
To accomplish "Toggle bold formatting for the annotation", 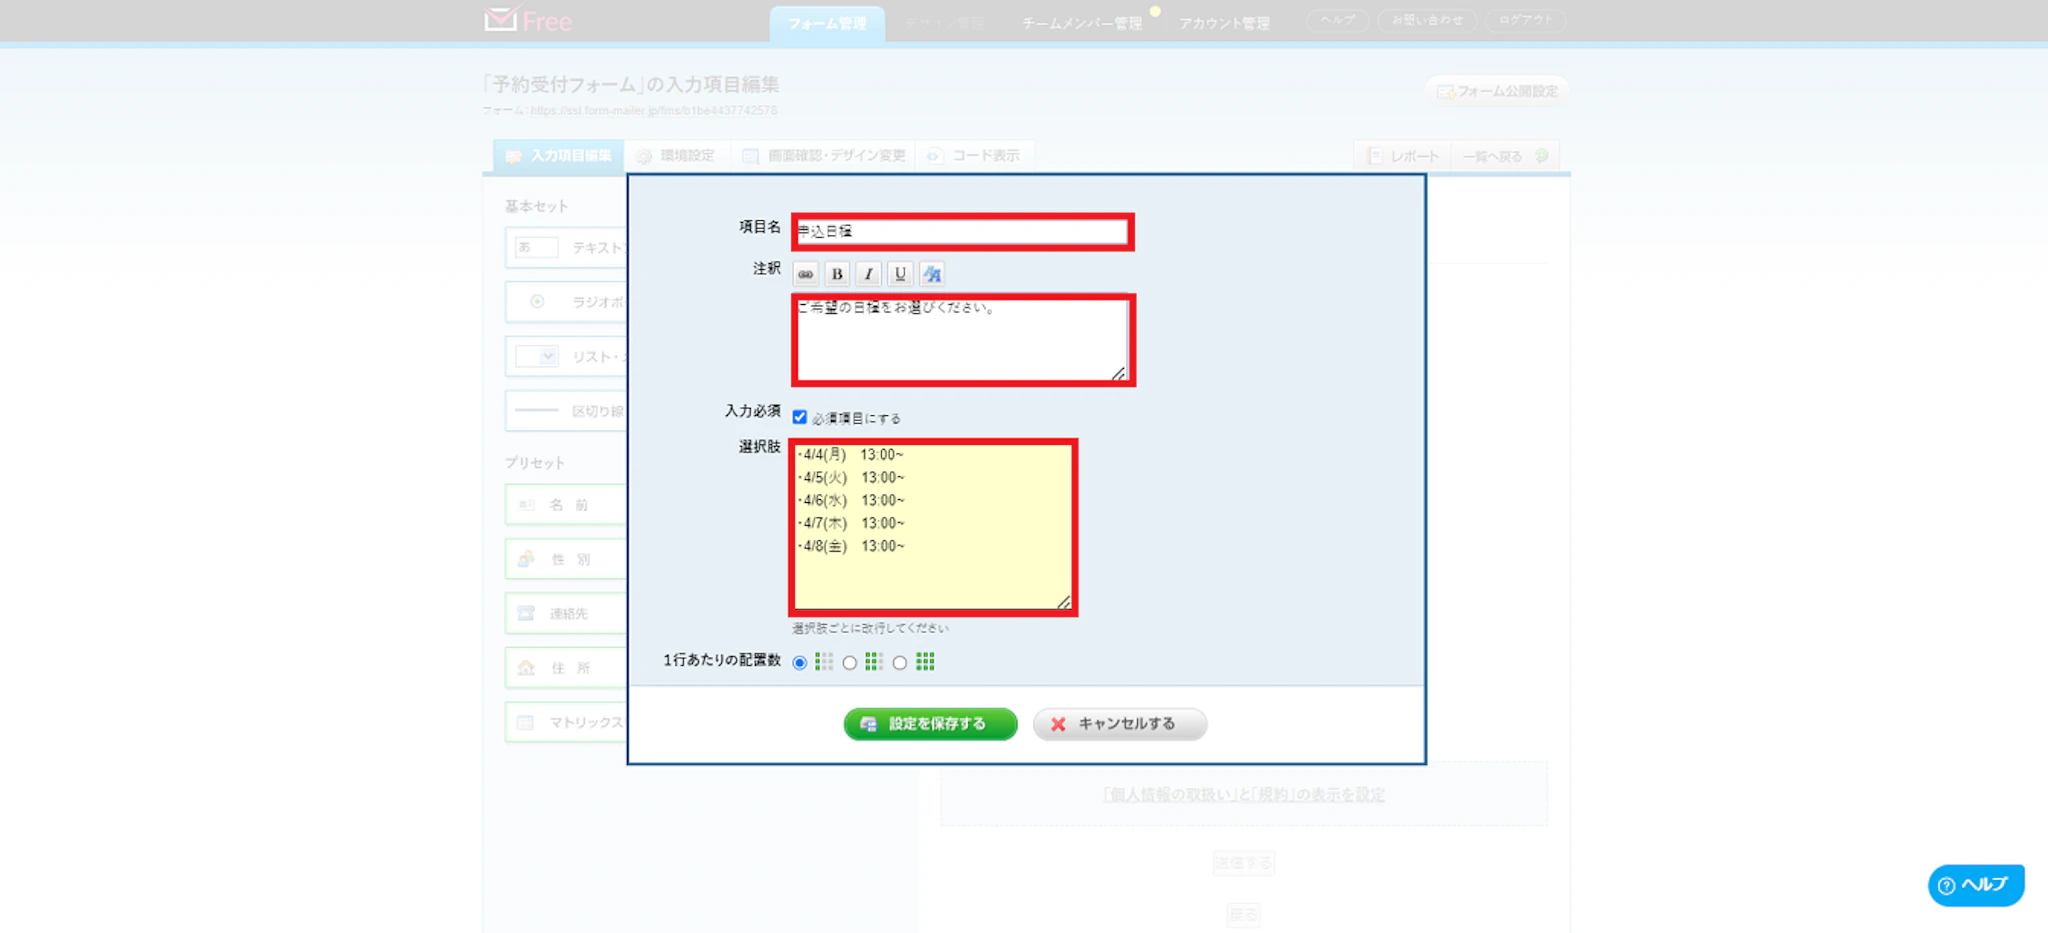I will click(x=837, y=274).
